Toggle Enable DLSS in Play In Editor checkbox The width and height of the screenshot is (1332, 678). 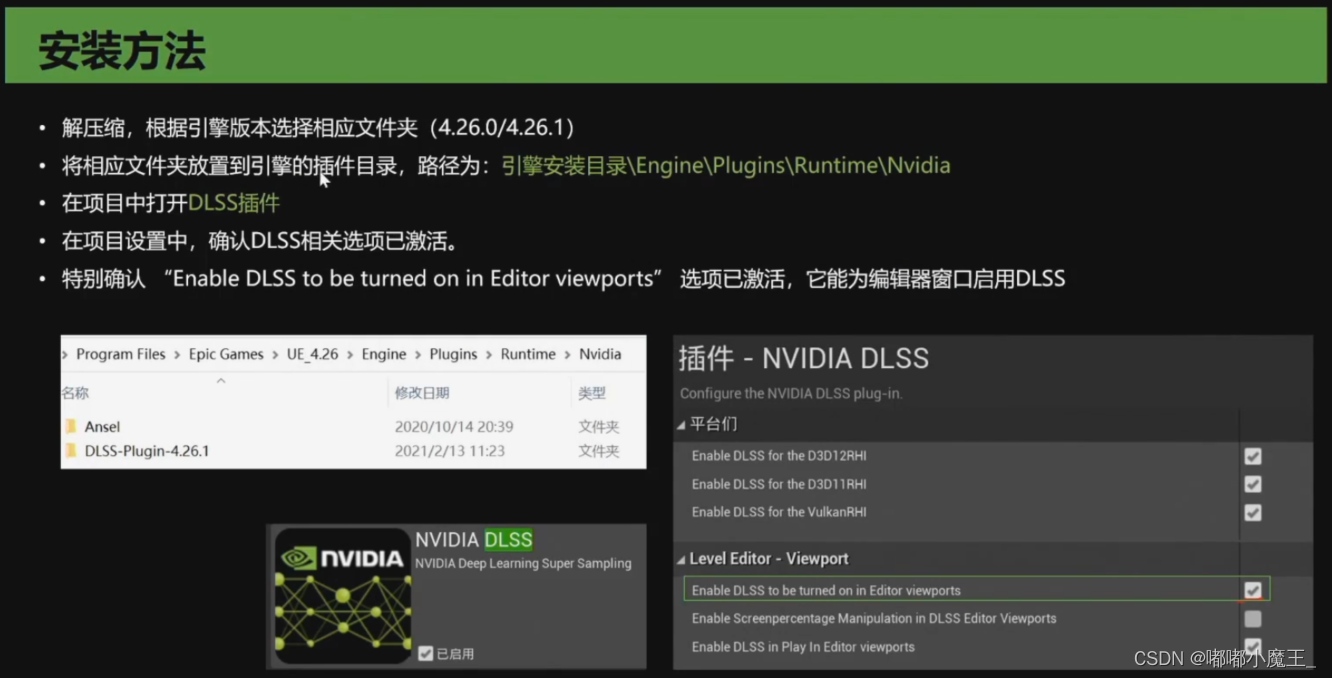(1252, 647)
